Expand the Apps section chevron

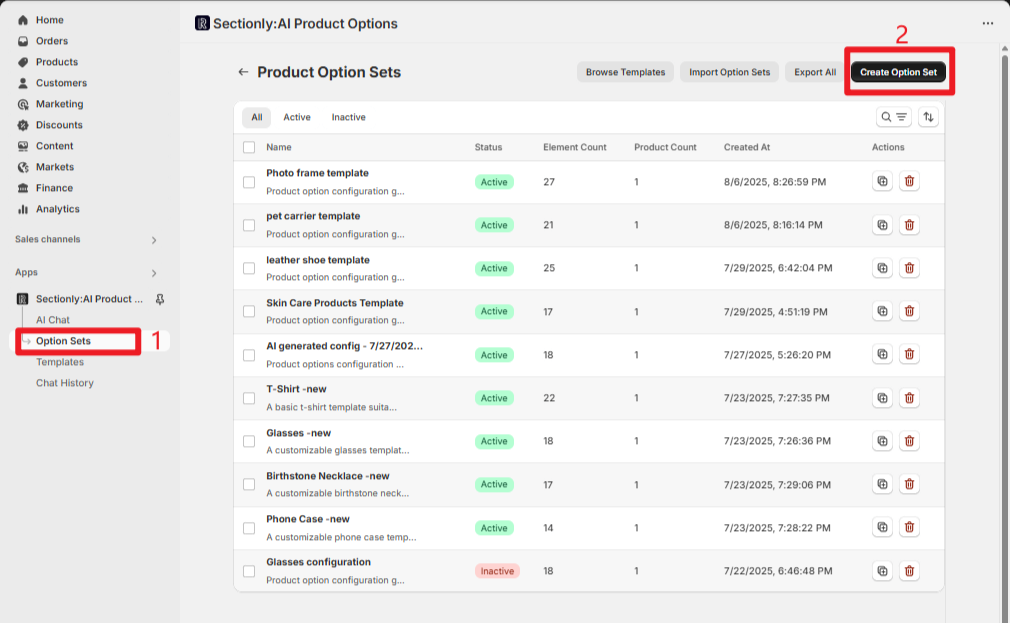coord(154,273)
